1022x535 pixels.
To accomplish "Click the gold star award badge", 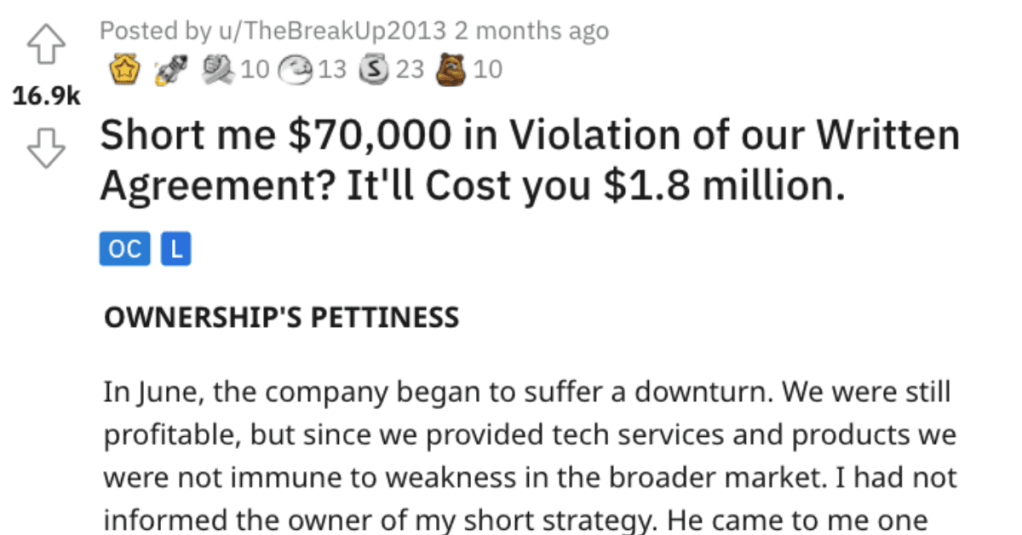I will coord(124,69).
